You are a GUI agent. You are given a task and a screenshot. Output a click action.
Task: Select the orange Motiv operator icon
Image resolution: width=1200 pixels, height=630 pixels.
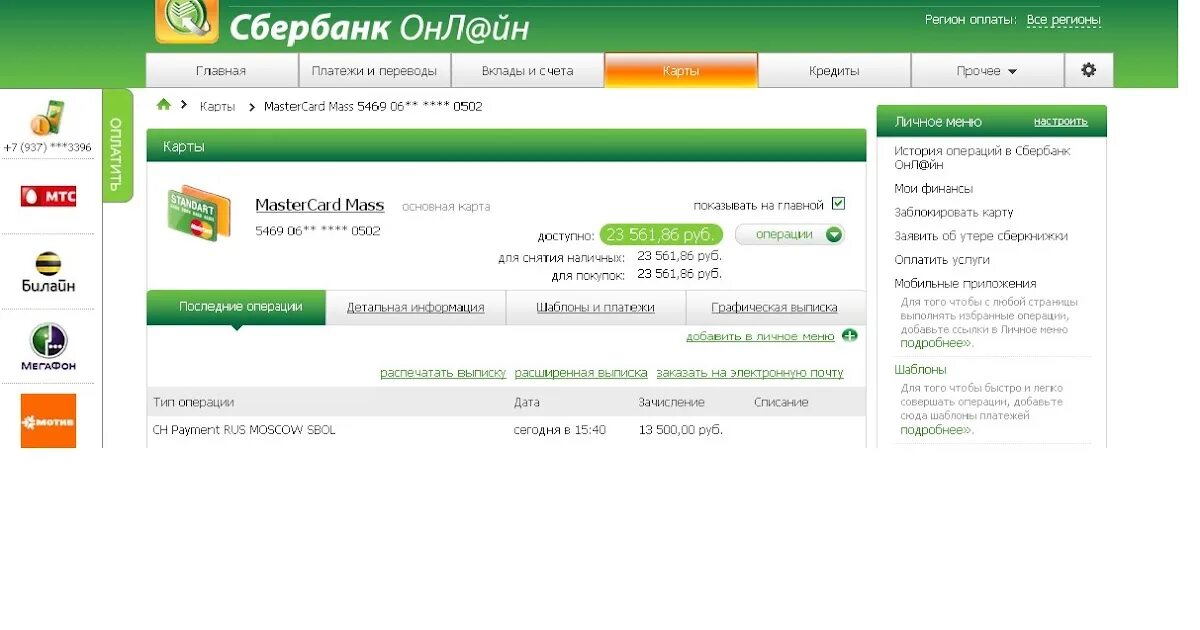click(x=48, y=420)
